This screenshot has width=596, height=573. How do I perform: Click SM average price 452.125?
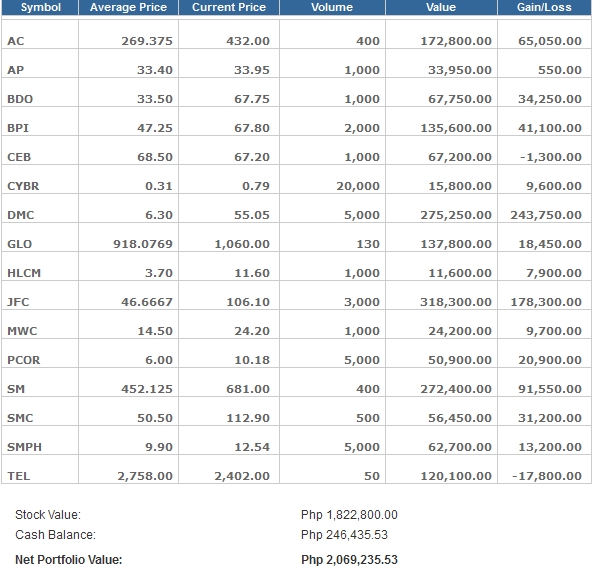147,389
